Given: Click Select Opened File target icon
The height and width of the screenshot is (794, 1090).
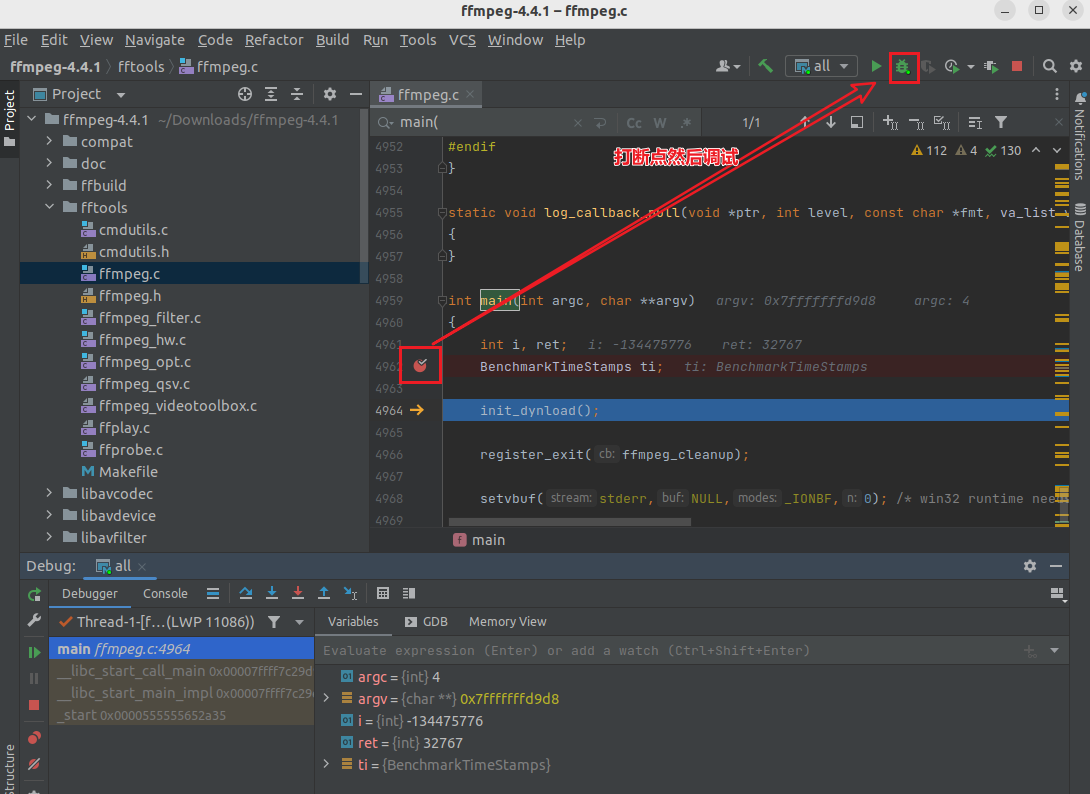Looking at the screenshot, I should pyautogui.click(x=245, y=94).
